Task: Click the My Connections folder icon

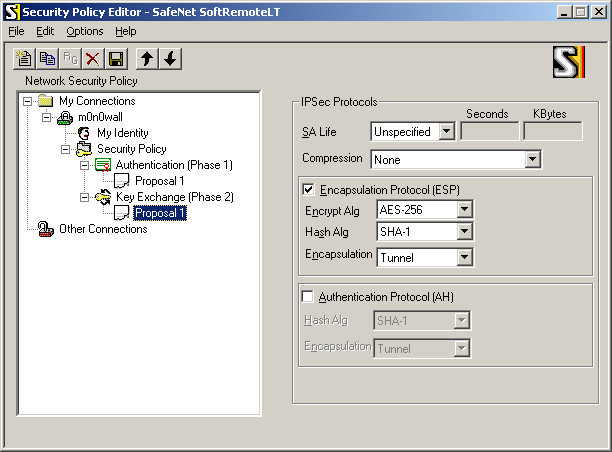Action: click(46, 101)
